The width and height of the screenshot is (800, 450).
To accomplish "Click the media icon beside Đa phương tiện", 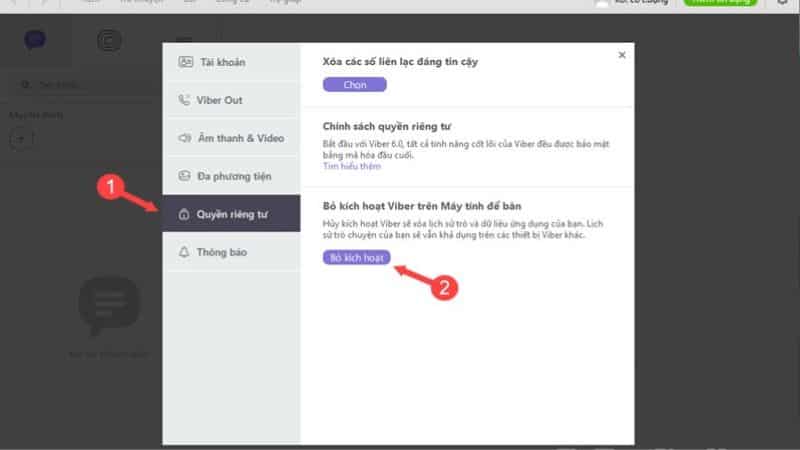I will click(x=184, y=176).
